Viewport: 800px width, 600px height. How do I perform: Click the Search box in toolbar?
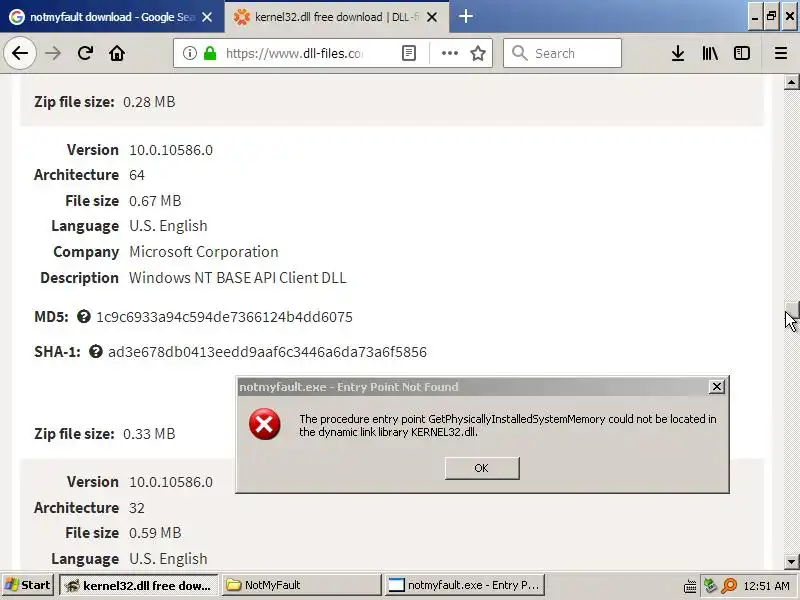pos(562,53)
